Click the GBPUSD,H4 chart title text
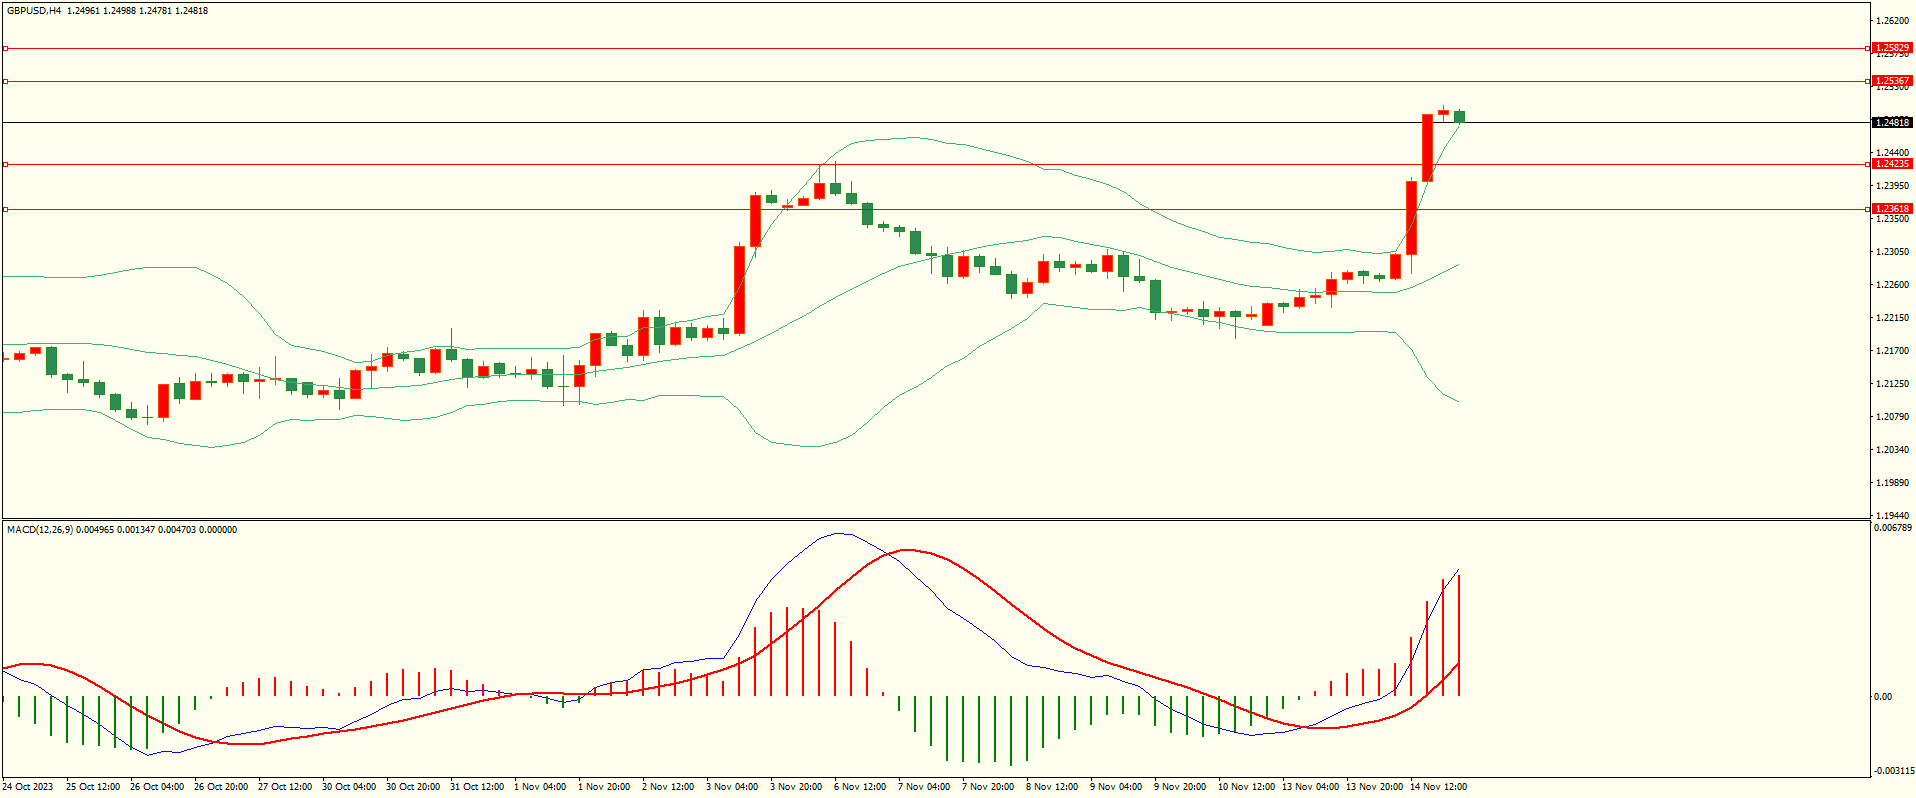Screen dimensions: 1916x798 click(x=34, y=11)
